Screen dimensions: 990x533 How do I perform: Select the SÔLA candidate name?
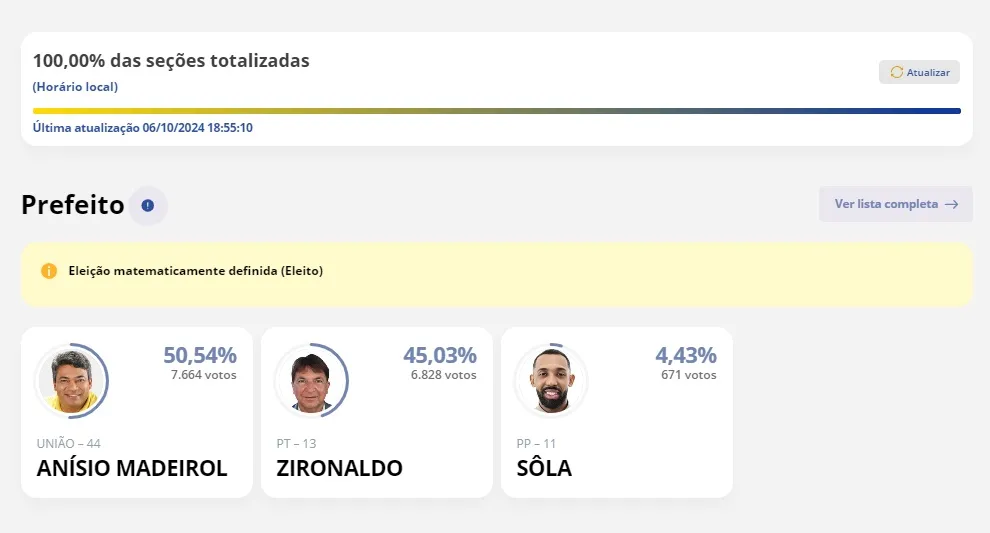click(x=544, y=467)
